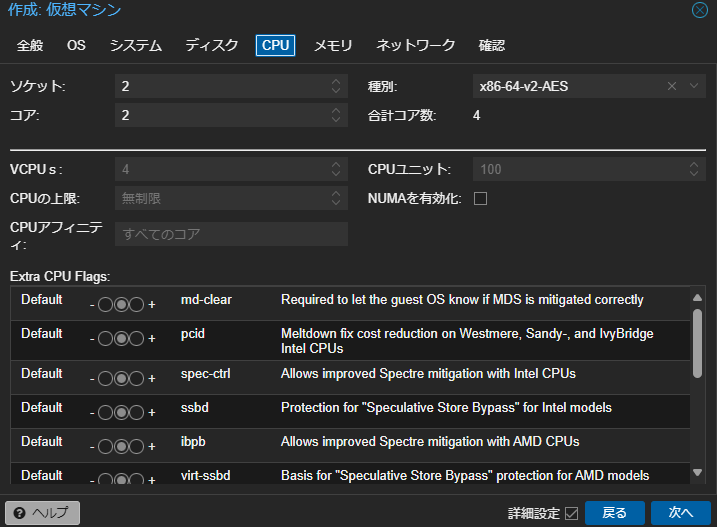Switch to the メモリ tab

pyautogui.click(x=333, y=45)
